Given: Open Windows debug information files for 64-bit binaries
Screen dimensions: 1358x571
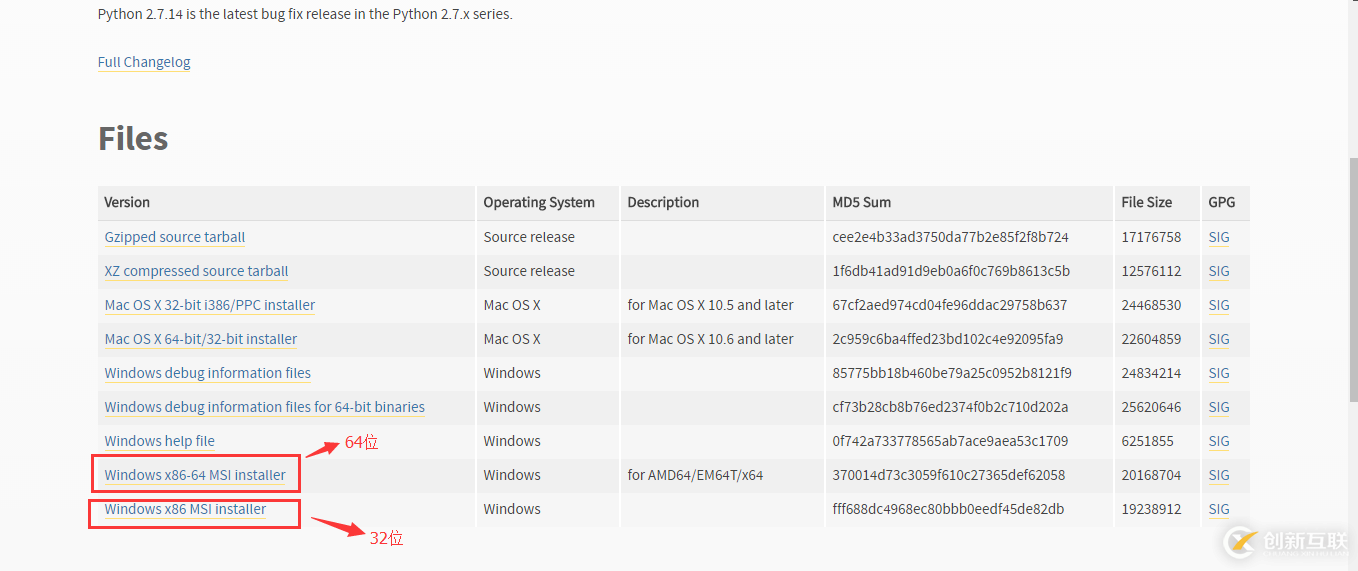Looking at the screenshot, I should (x=265, y=407).
